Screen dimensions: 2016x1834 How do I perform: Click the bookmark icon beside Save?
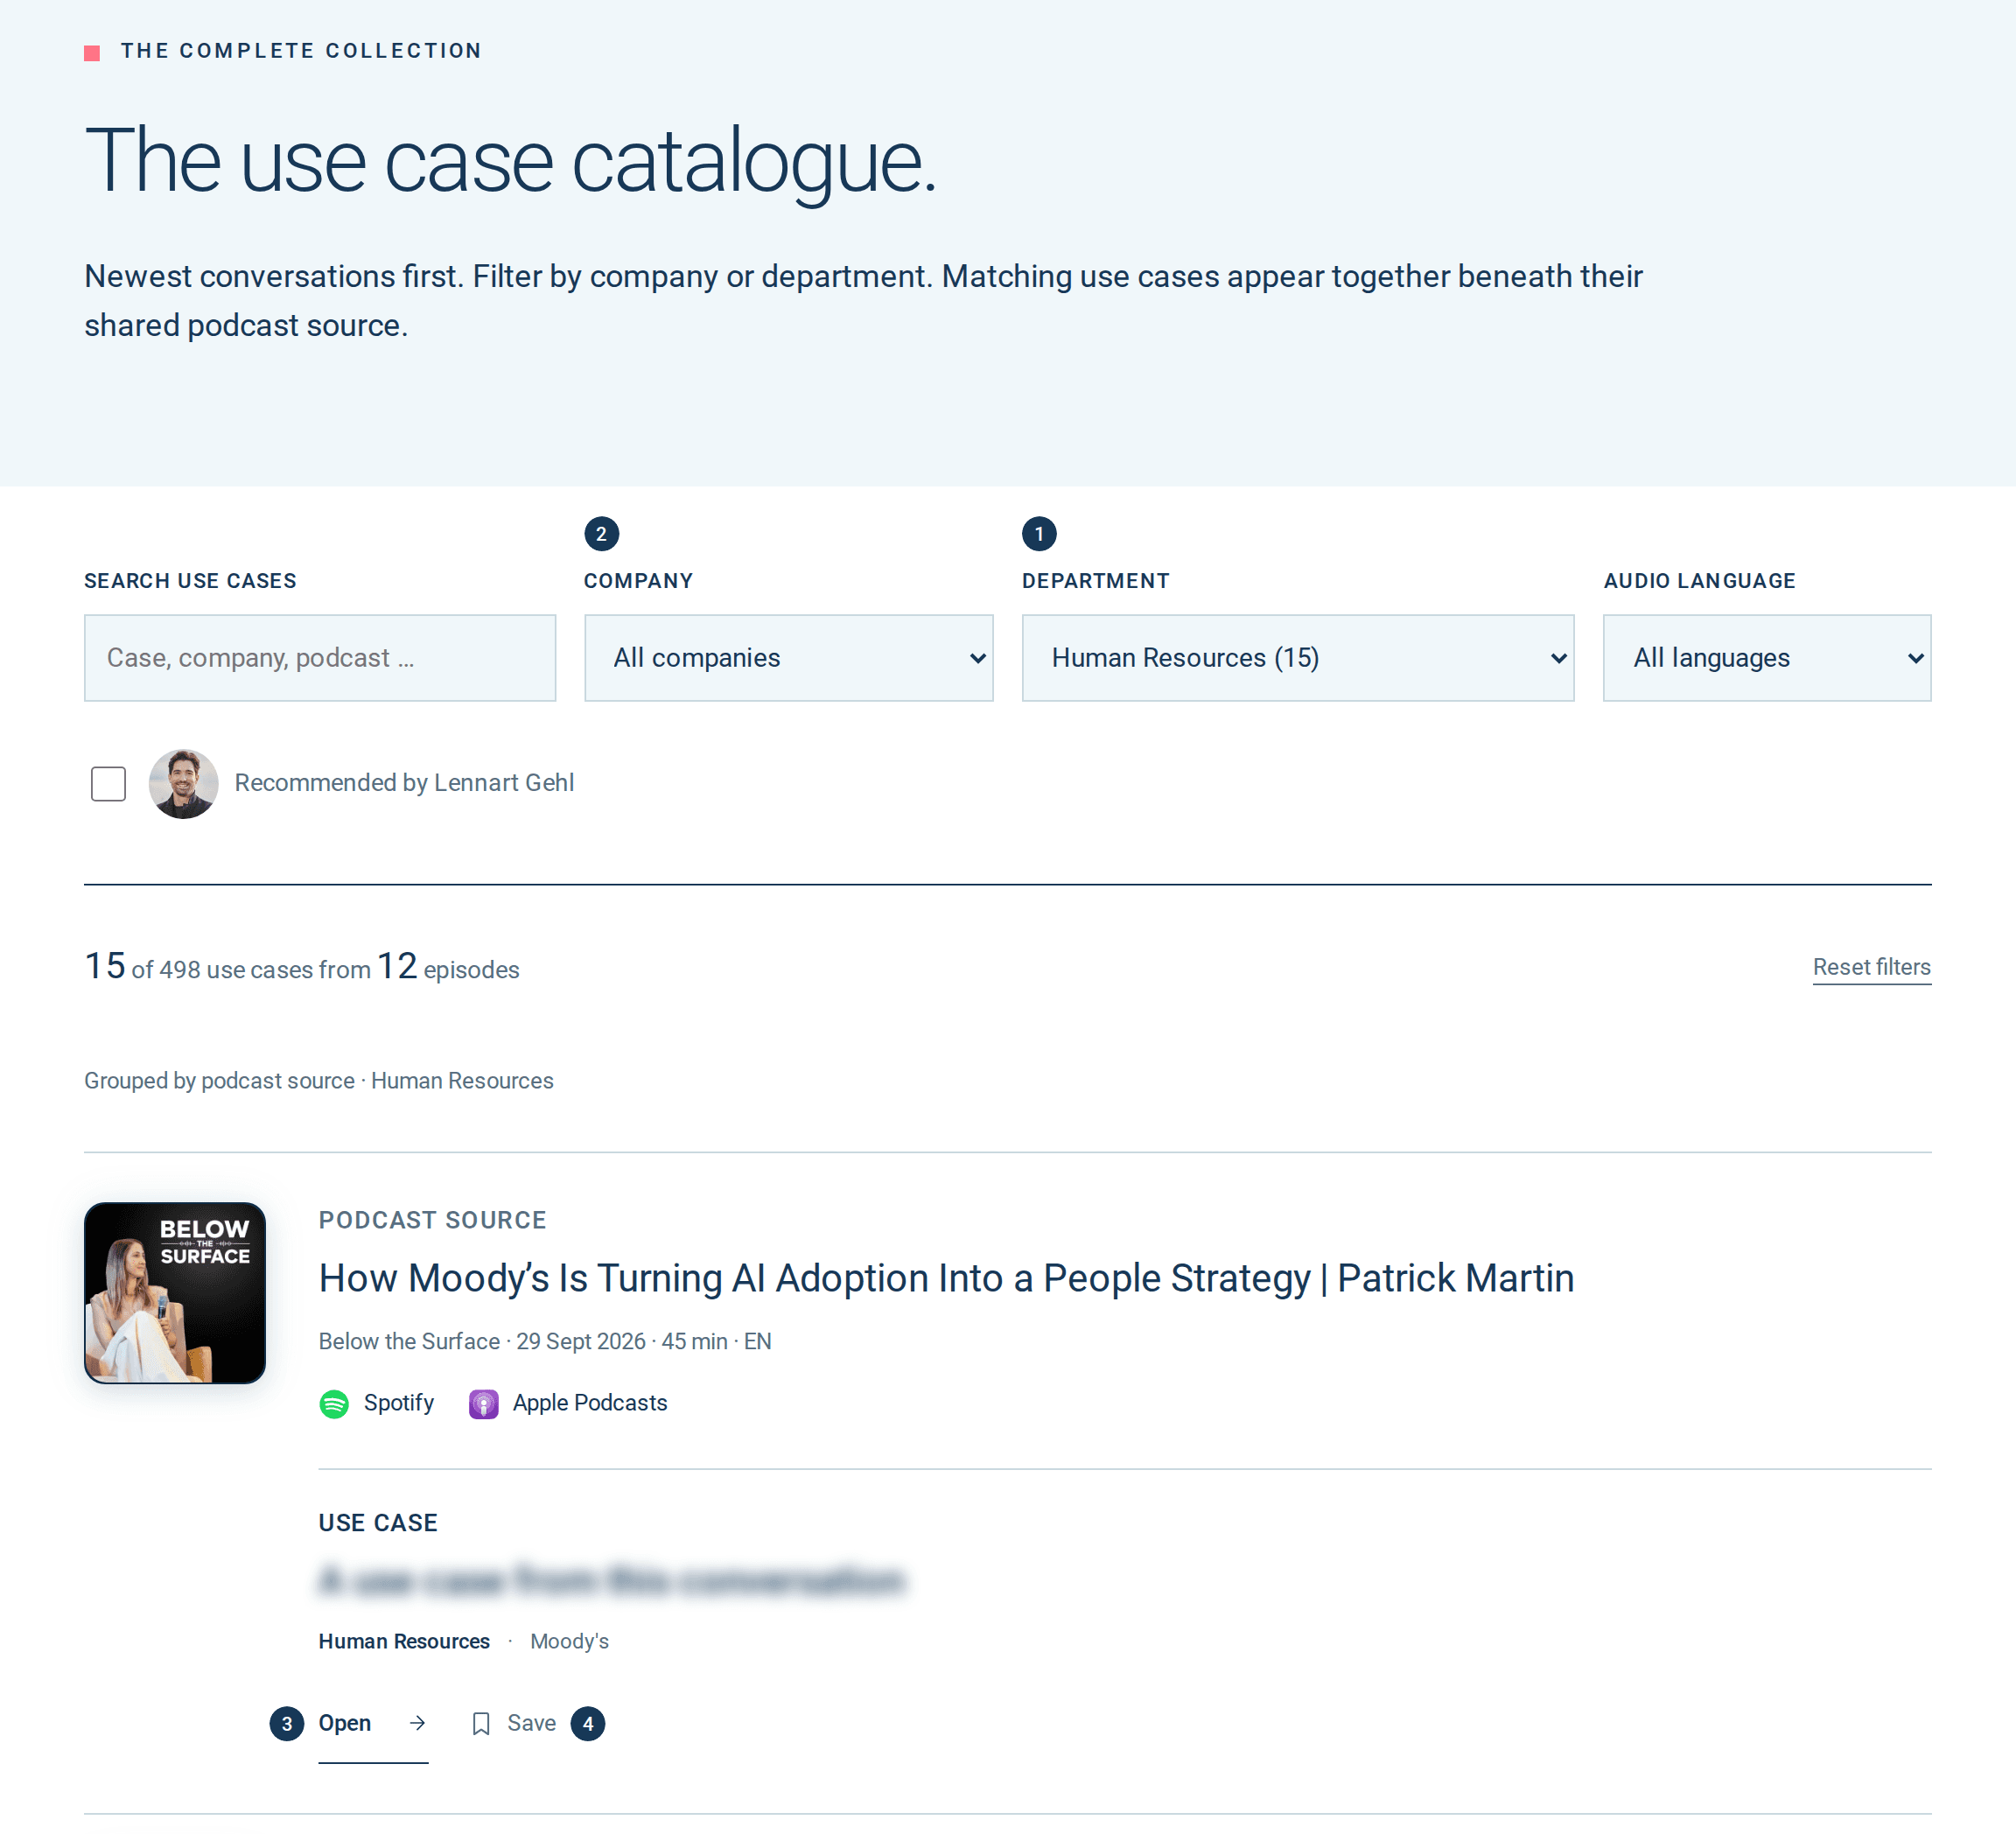481,1723
